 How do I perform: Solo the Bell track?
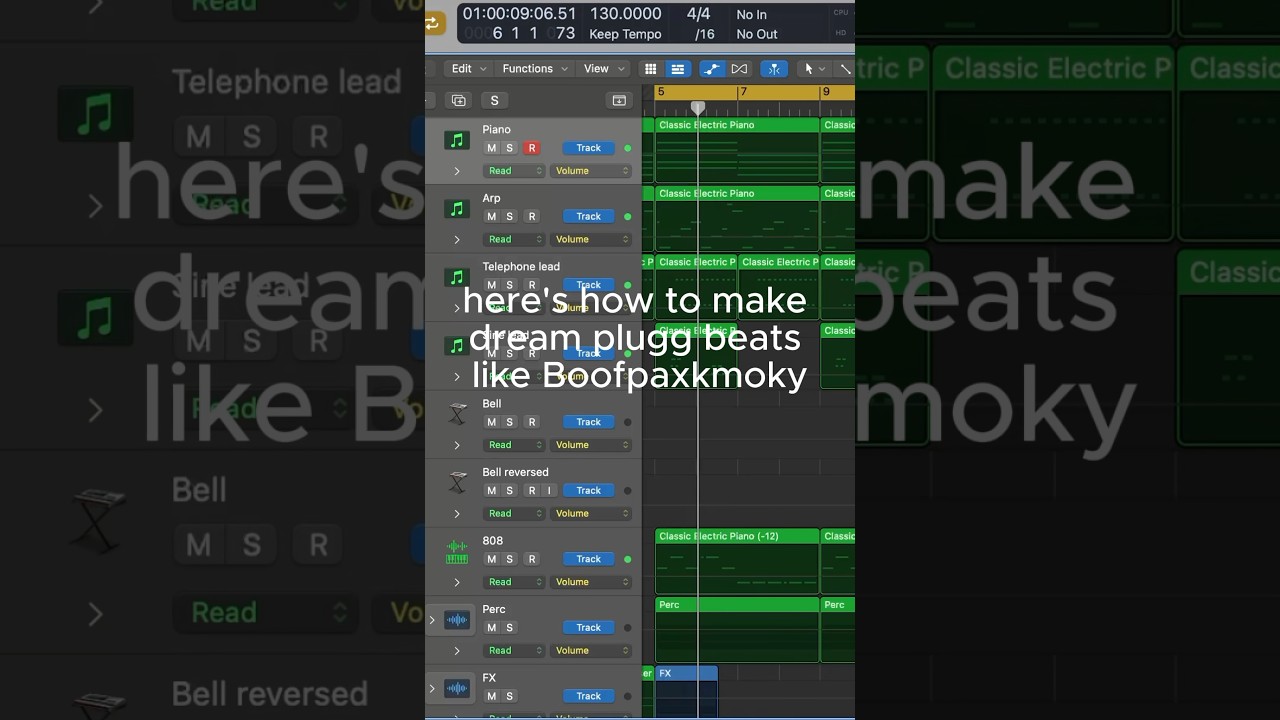pos(509,422)
